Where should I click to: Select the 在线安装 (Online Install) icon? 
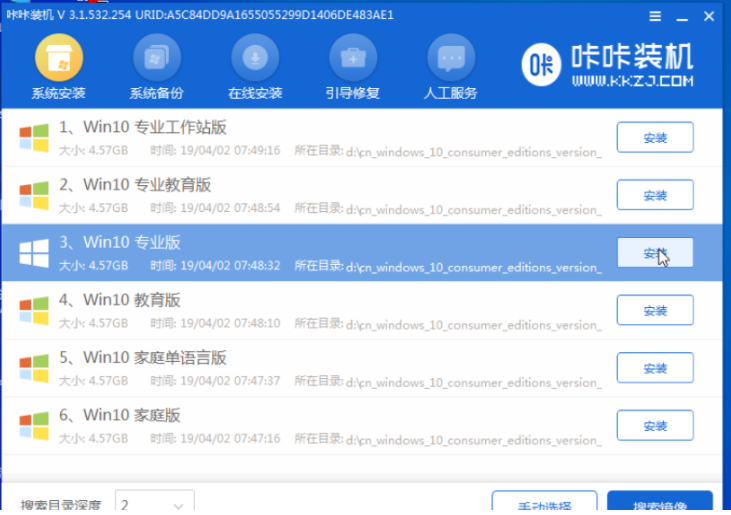(x=255, y=58)
